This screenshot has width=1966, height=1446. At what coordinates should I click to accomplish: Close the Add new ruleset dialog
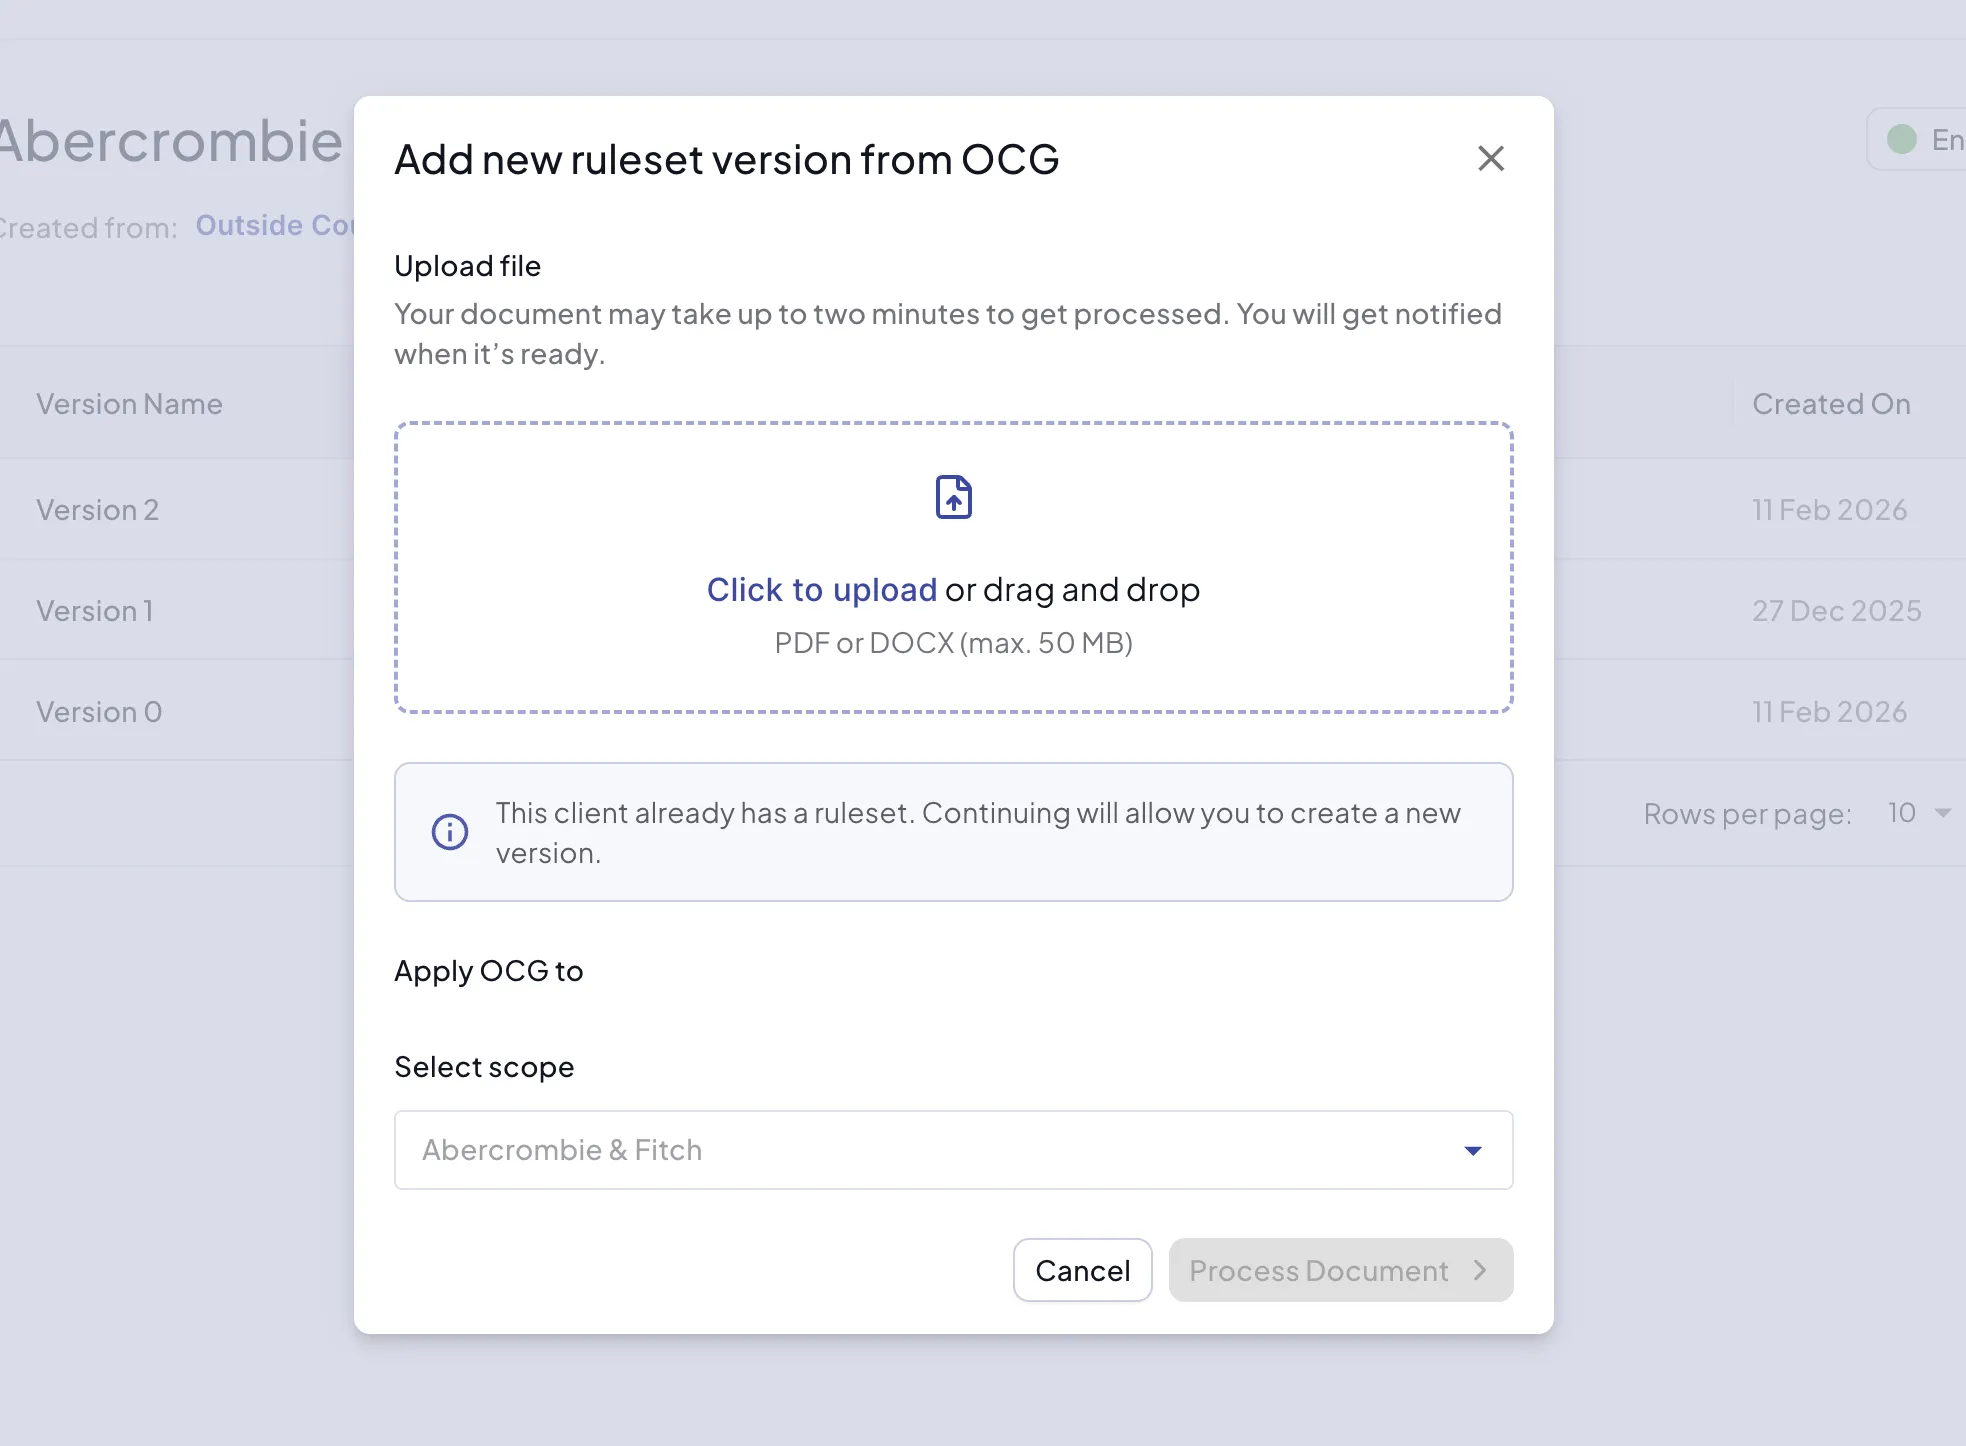1490,158
